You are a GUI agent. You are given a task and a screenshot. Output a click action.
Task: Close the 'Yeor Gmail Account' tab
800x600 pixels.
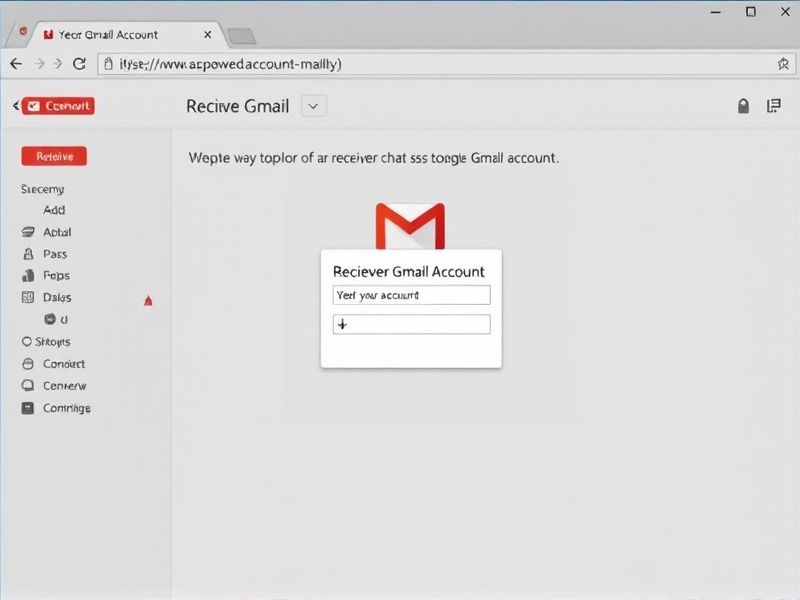[x=208, y=35]
